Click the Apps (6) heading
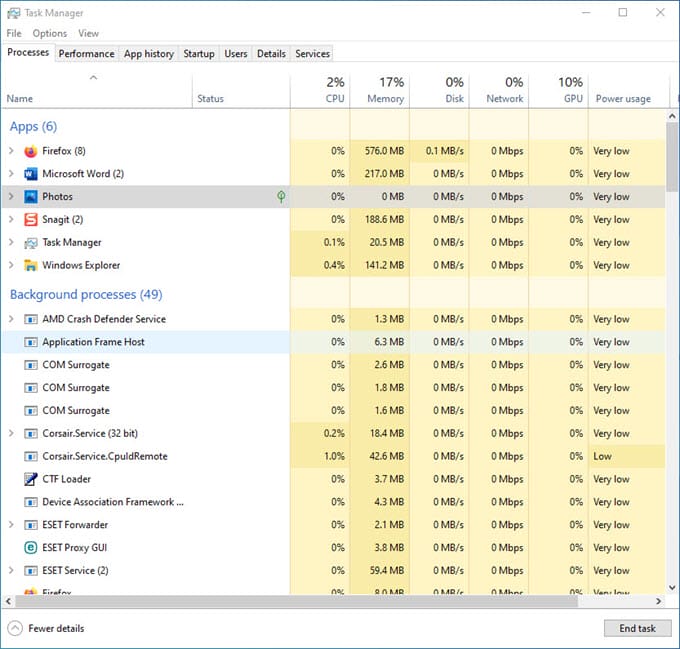Image resolution: width=680 pixels, height=649 pixels. pos(33,127)
